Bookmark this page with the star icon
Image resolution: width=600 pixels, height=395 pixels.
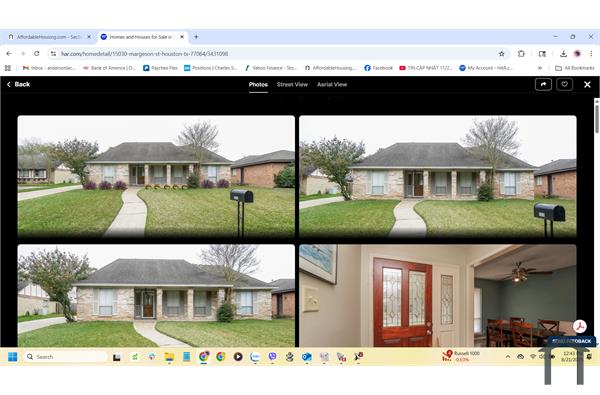[502, 54]
